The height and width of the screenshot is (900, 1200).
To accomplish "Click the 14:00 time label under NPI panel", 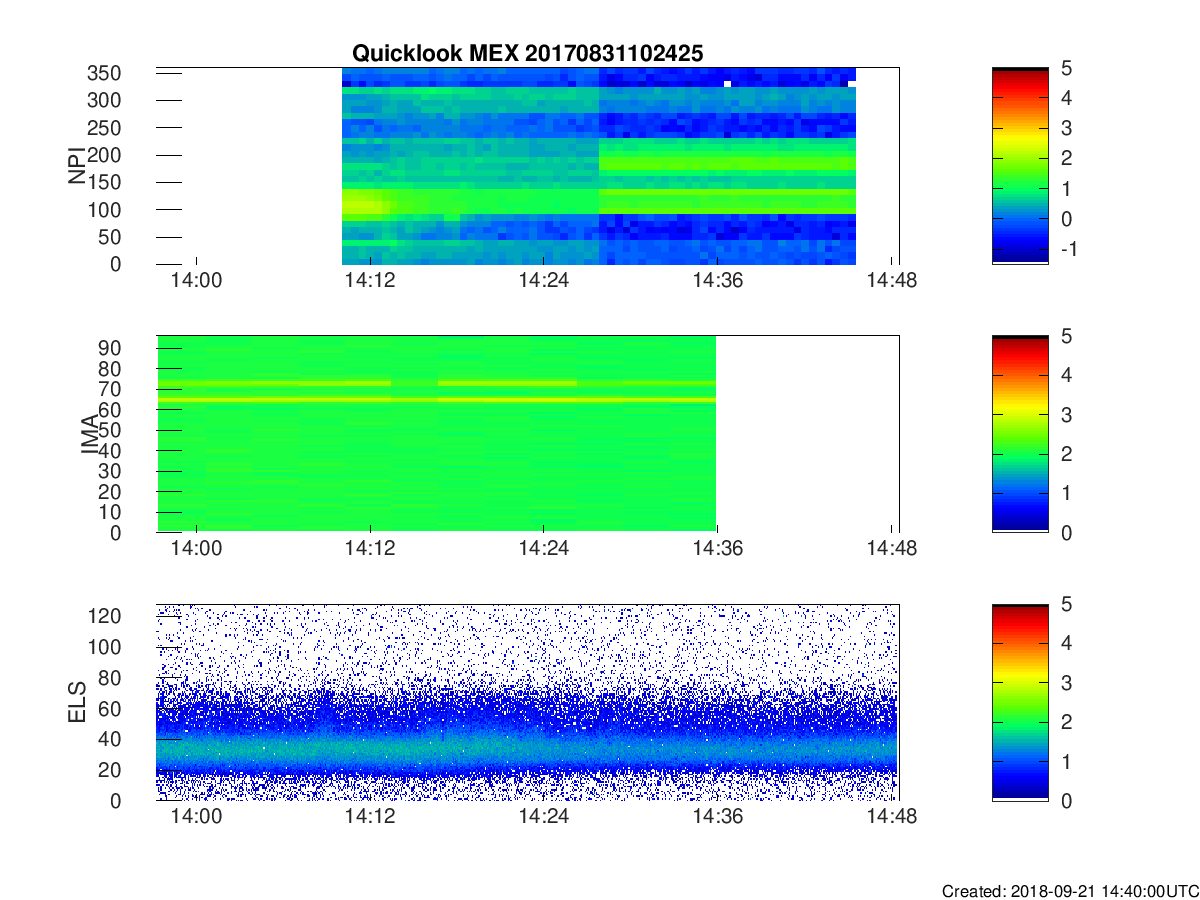I will [196, 281].
